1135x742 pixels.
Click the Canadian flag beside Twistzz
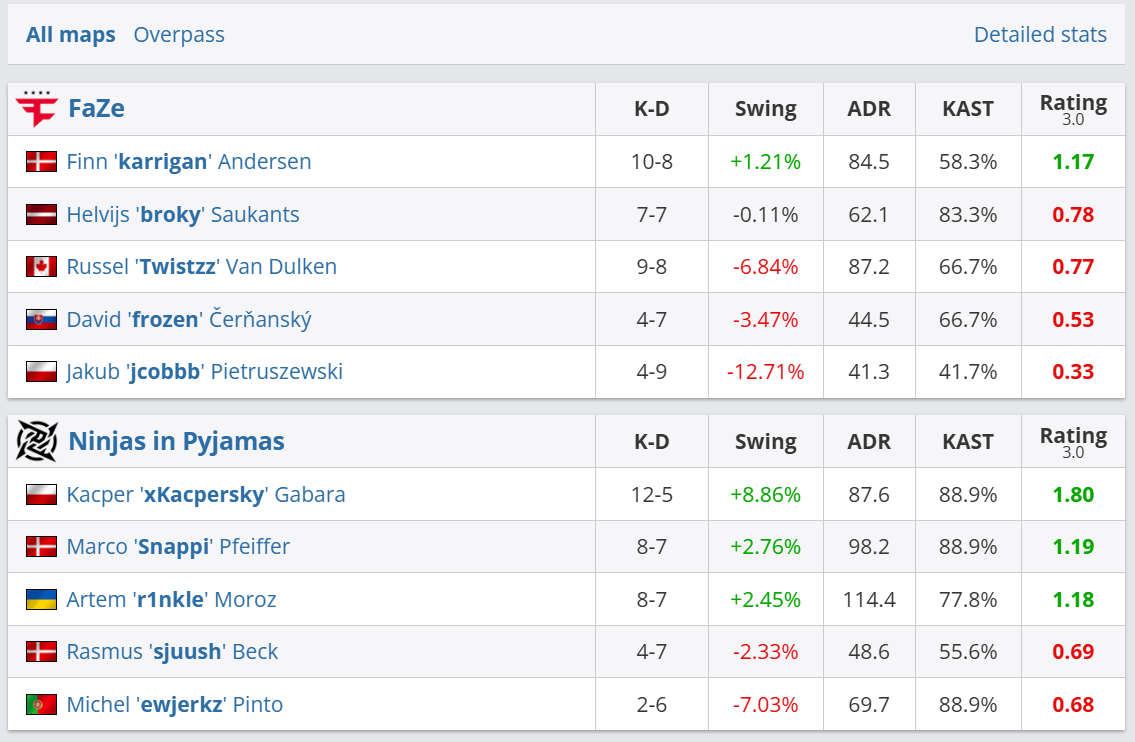[41, 267]
